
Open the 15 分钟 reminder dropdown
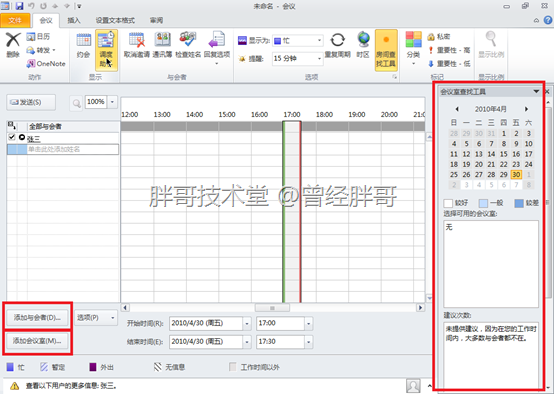(x=319, y=58)
